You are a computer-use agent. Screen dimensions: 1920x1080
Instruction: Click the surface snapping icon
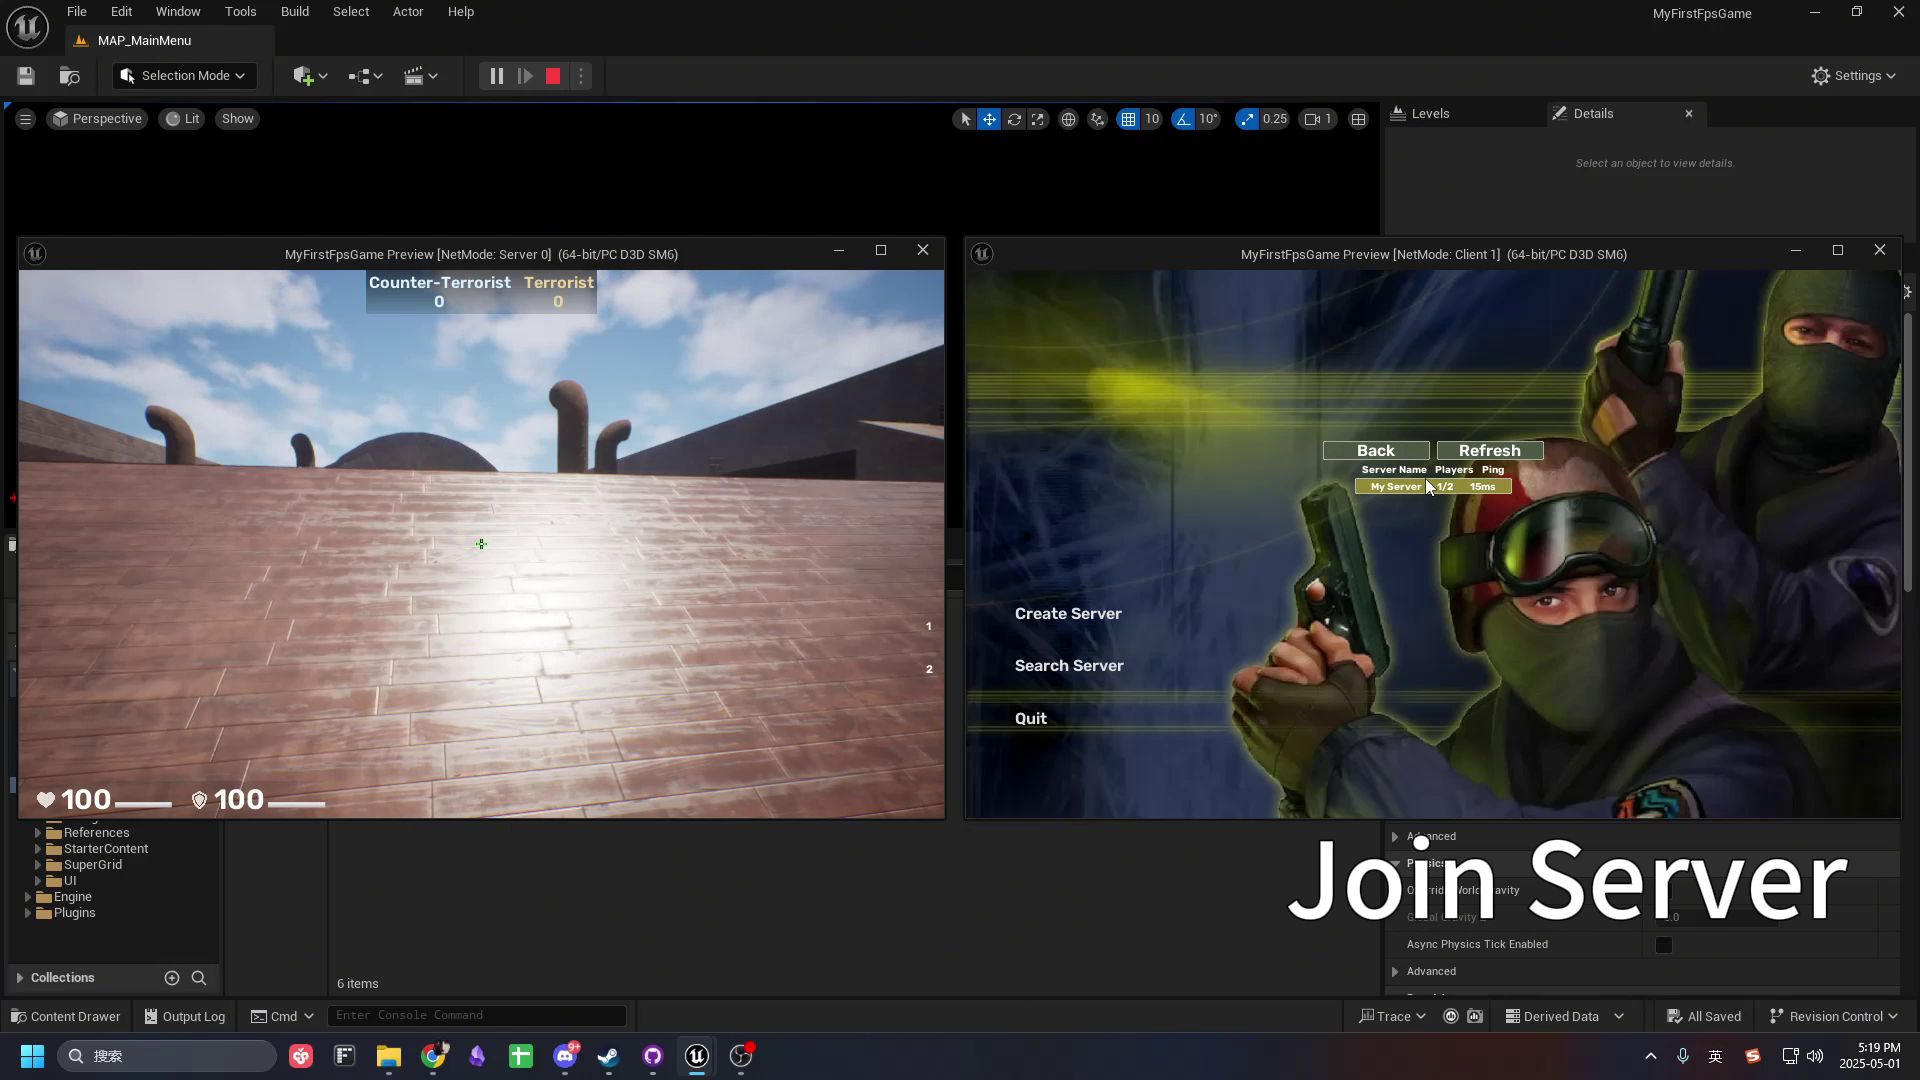pyautogui.click(x=1097, y=119)
